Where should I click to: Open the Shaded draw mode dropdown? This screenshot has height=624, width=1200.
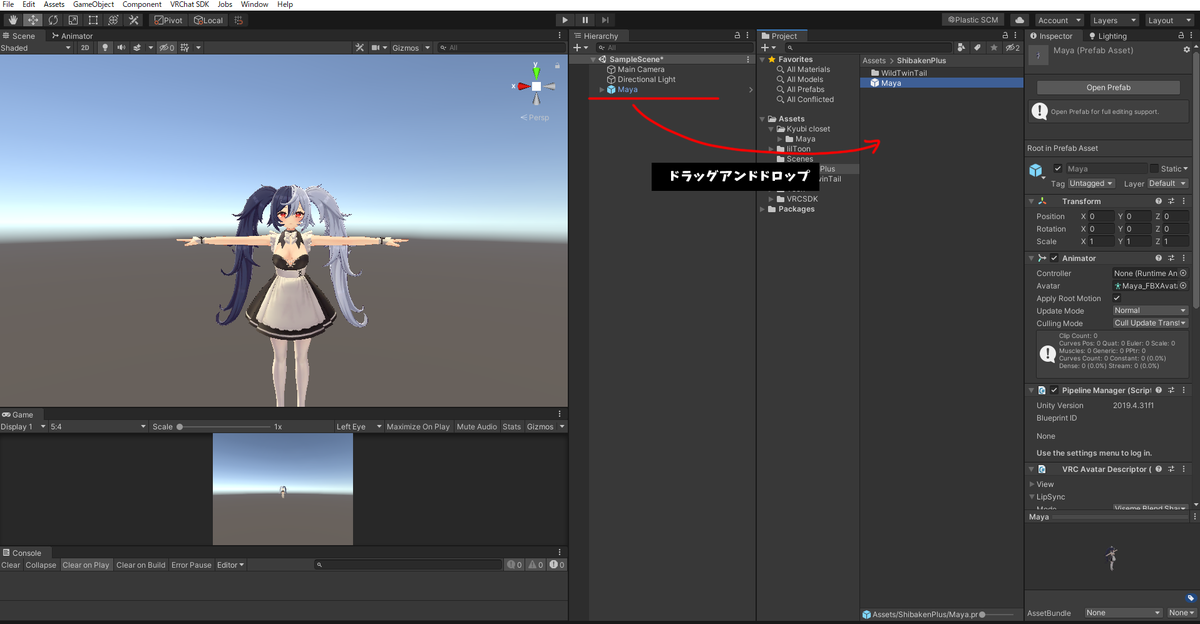click(x=37, y=48)
